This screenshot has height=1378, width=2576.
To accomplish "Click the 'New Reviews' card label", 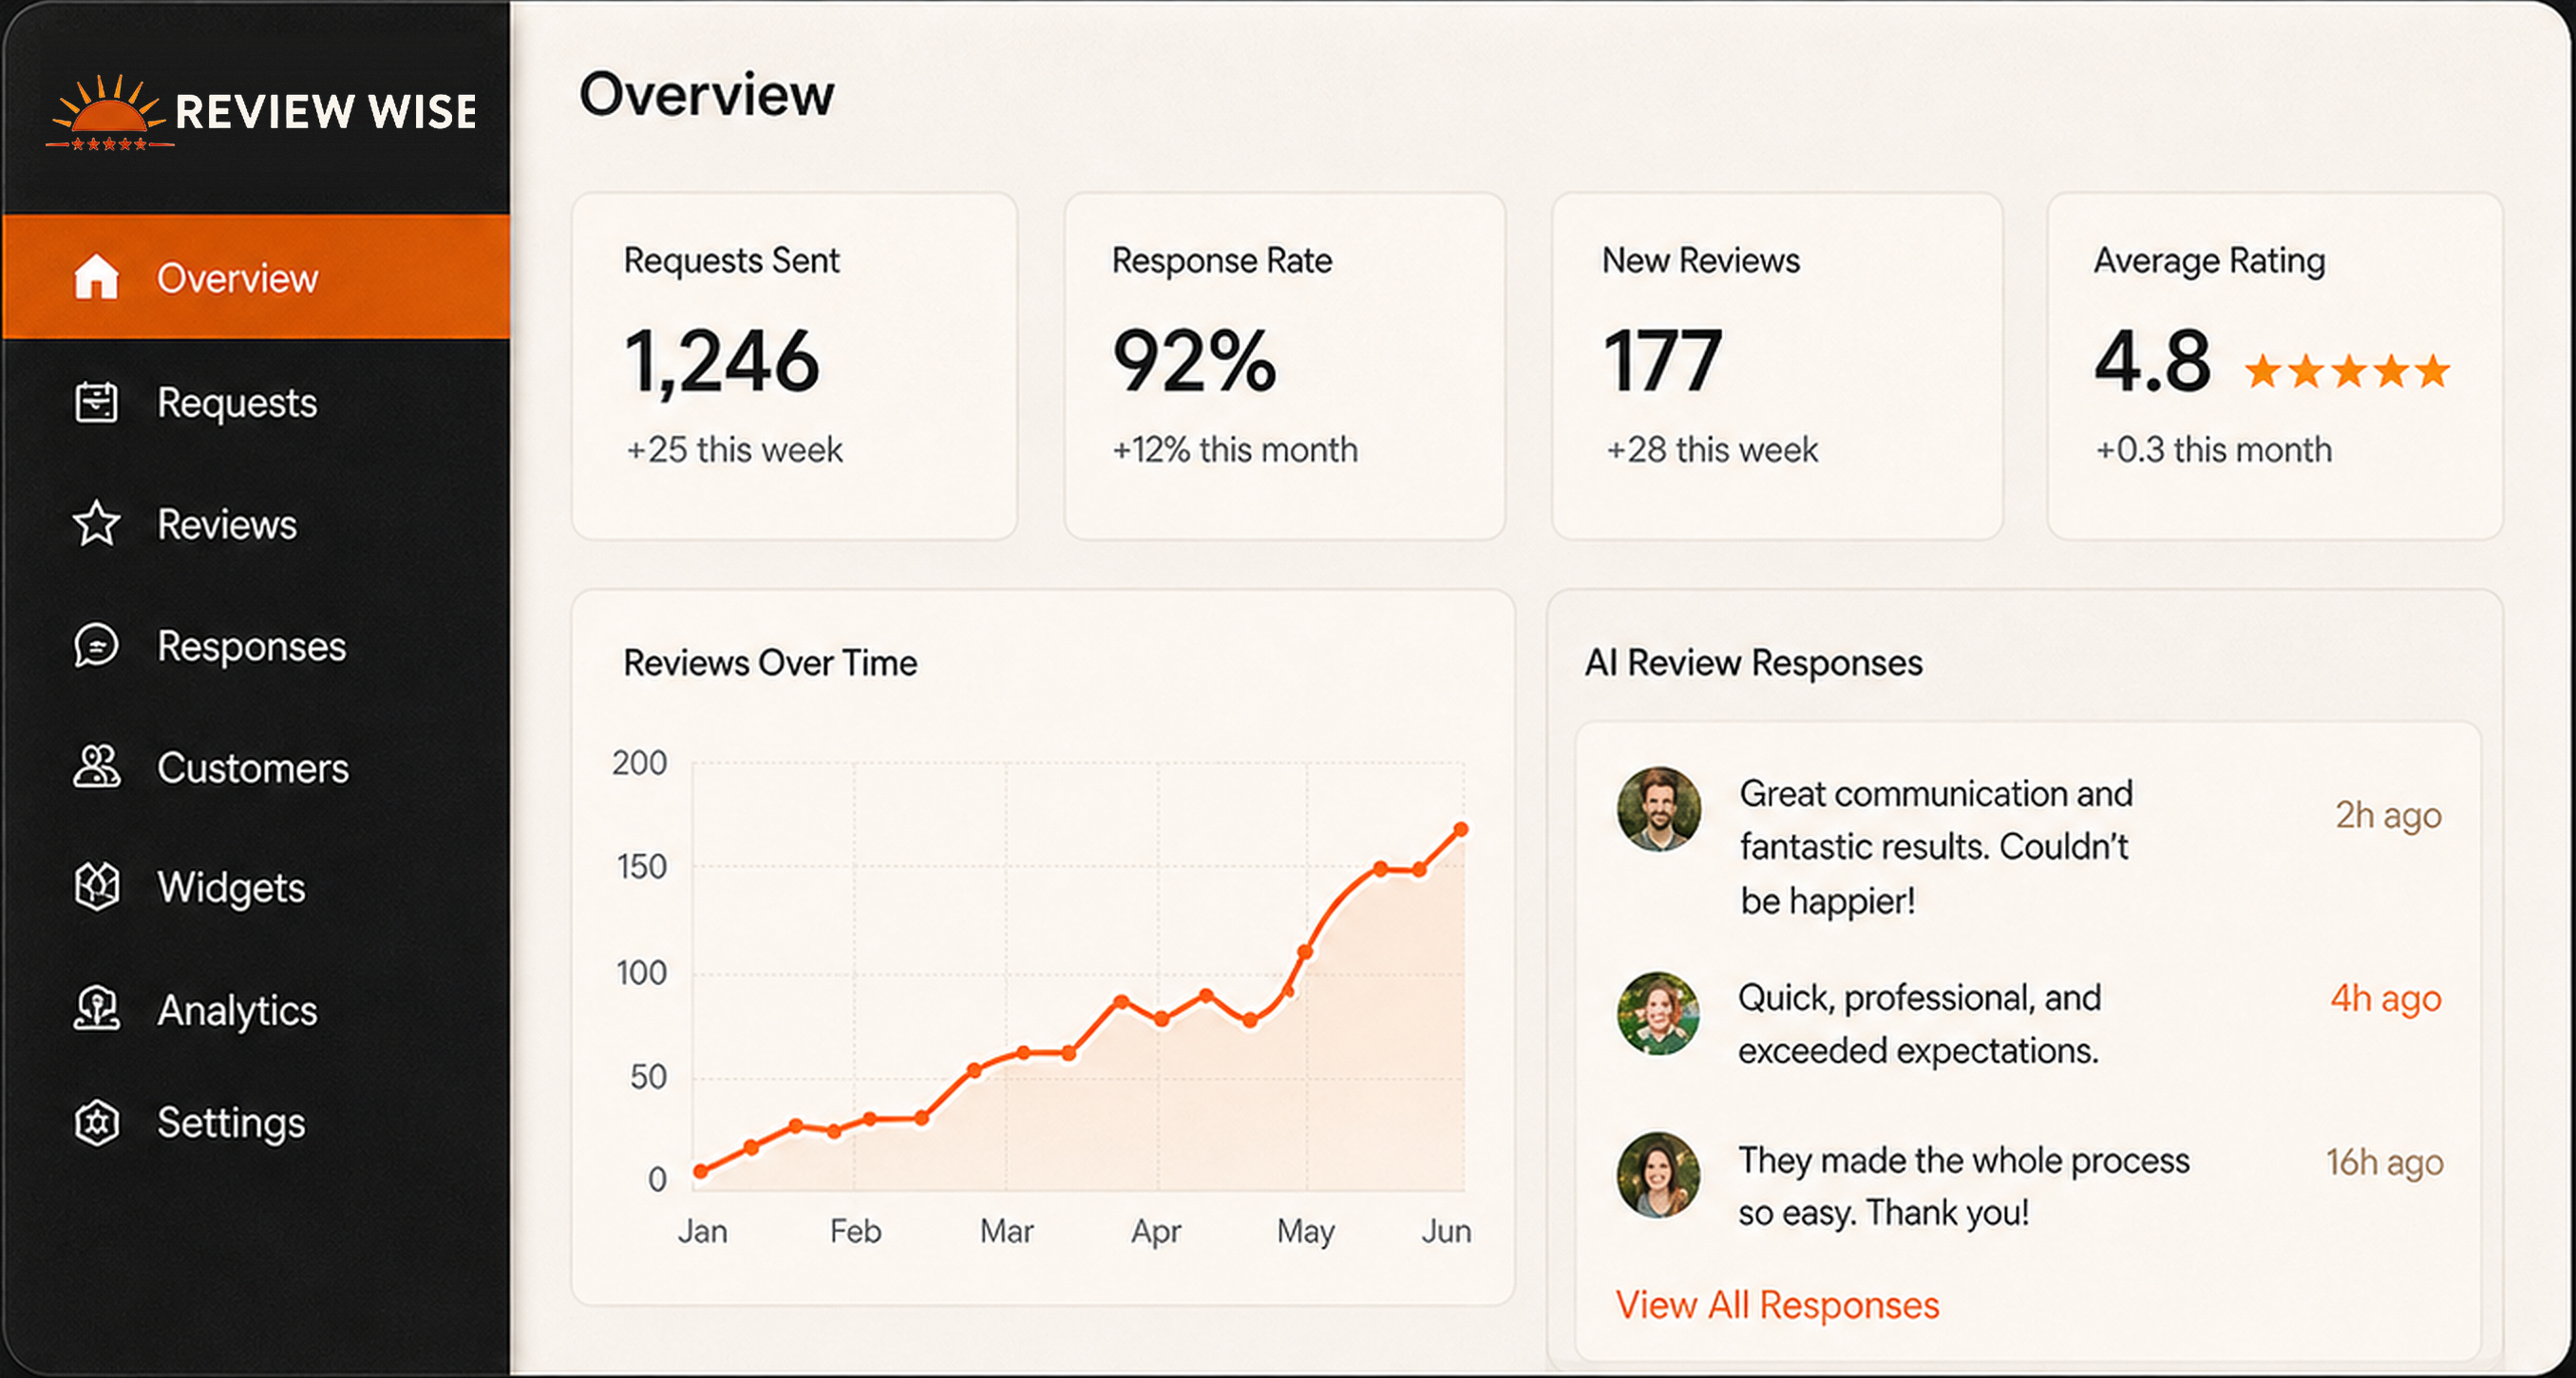I will [1700, 260].
